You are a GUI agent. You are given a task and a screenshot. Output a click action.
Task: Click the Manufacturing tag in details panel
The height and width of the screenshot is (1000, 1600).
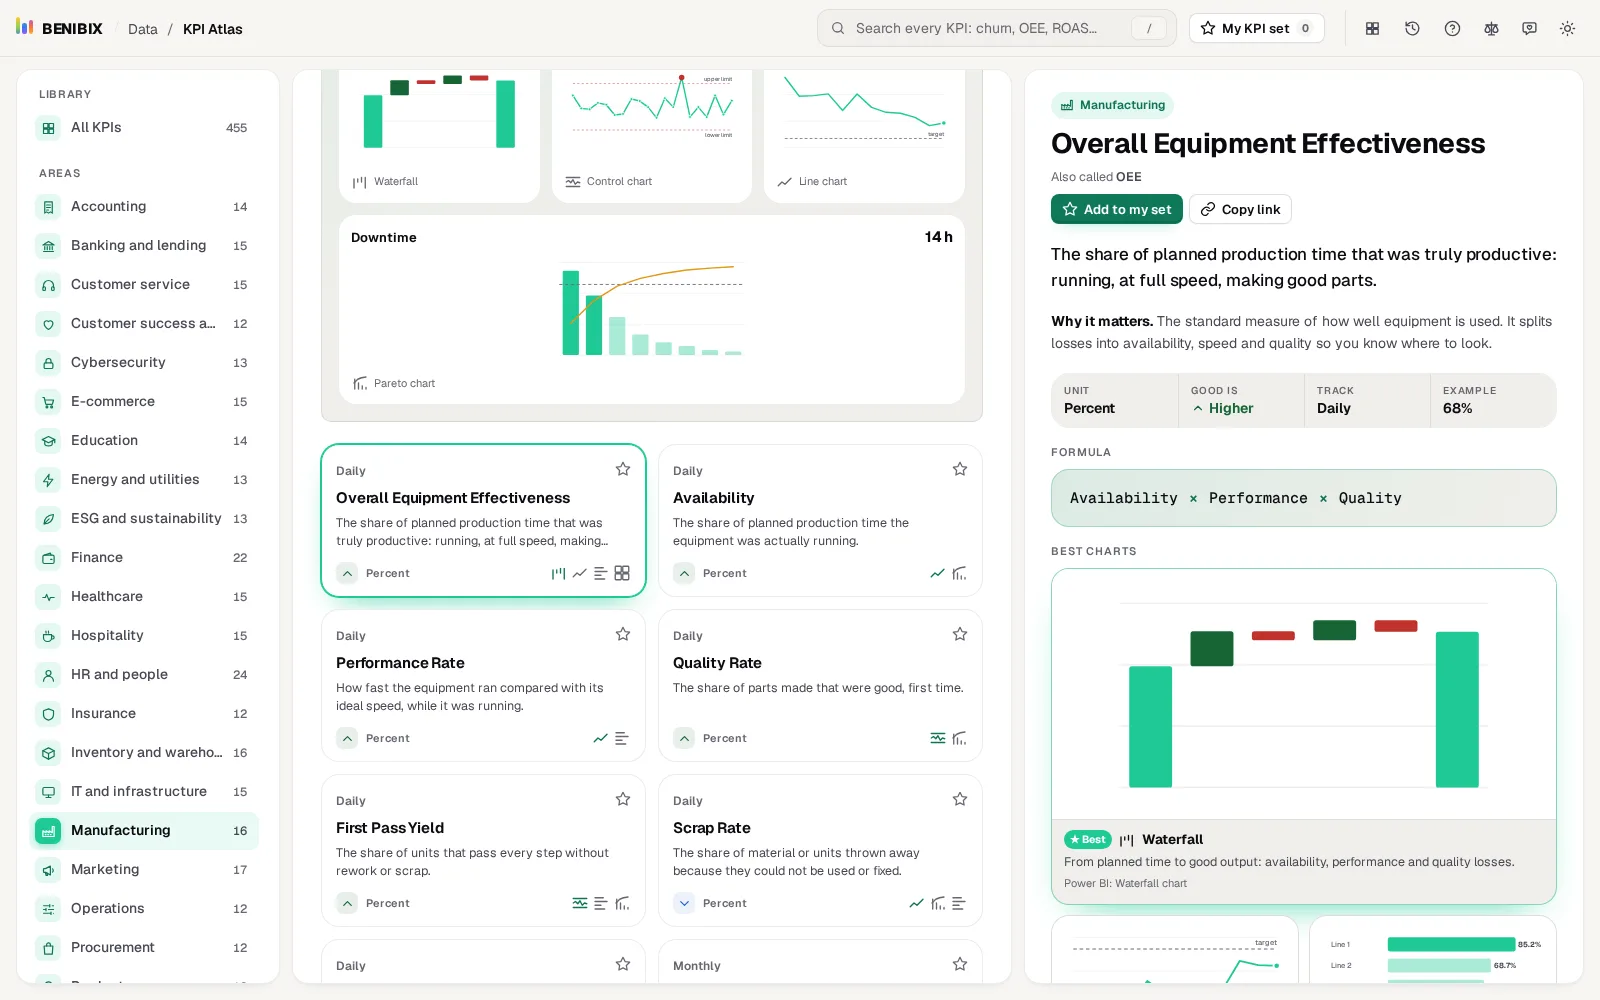(1112, 105)
